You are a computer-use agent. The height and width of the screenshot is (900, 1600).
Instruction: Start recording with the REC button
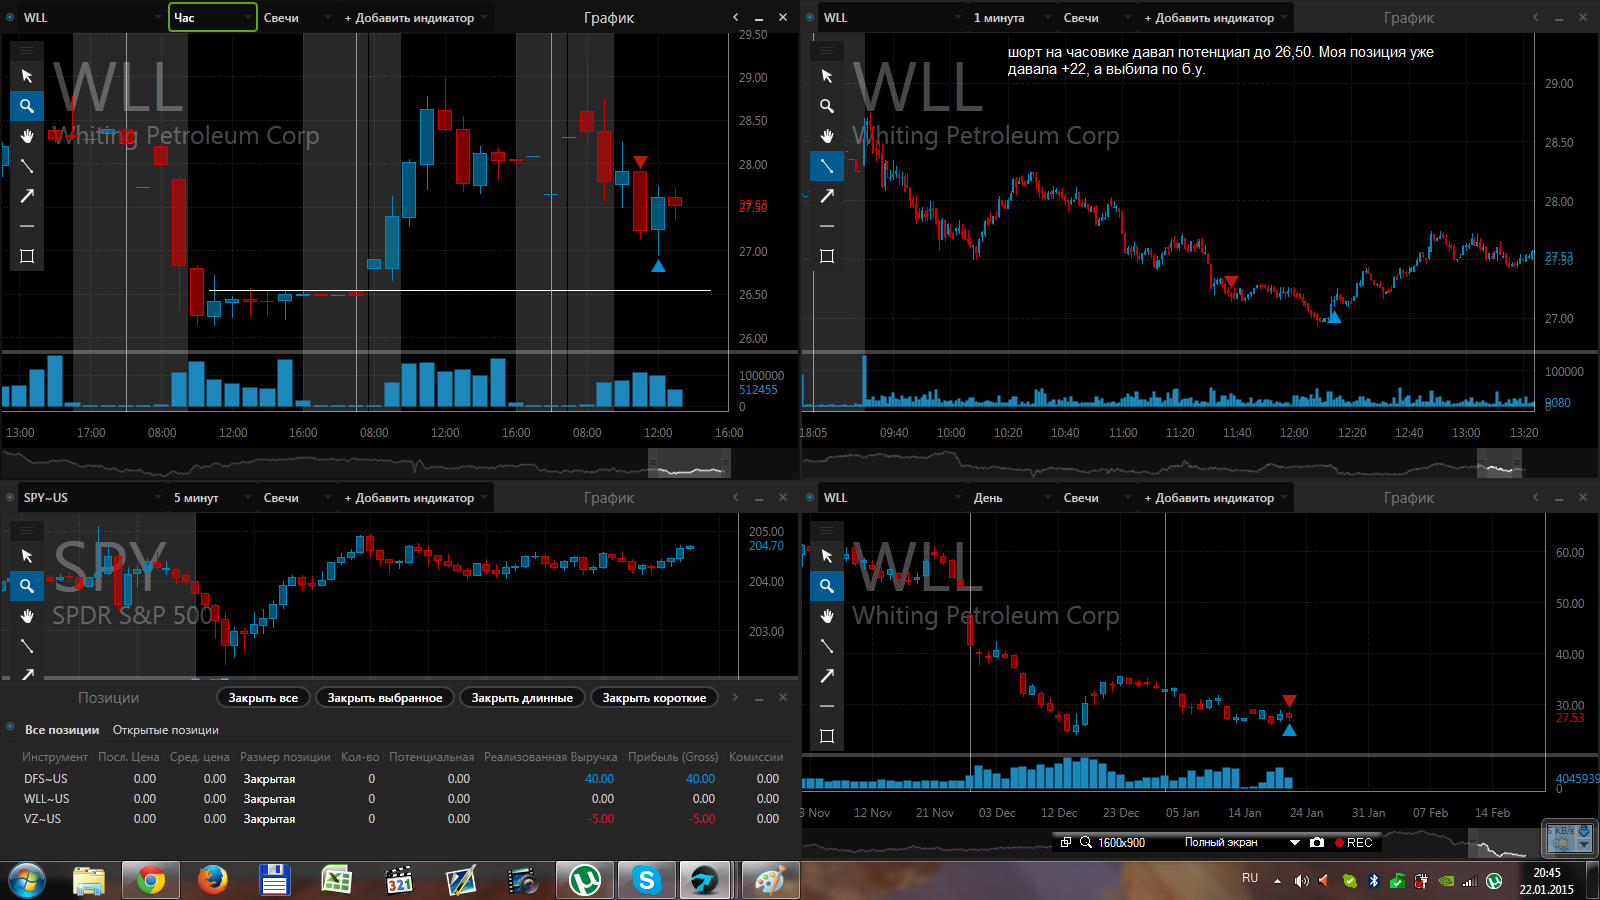coord(1354,843)
